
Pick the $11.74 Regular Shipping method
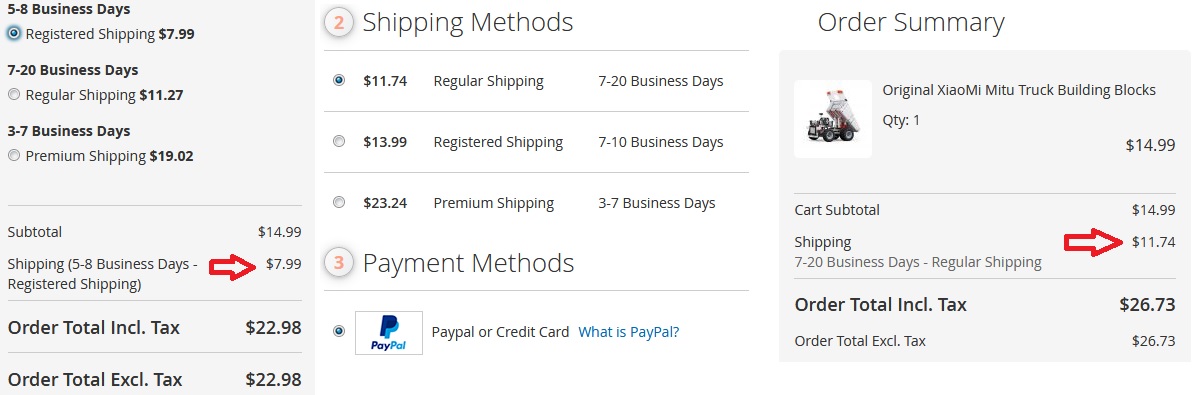(x=339, y=81)
